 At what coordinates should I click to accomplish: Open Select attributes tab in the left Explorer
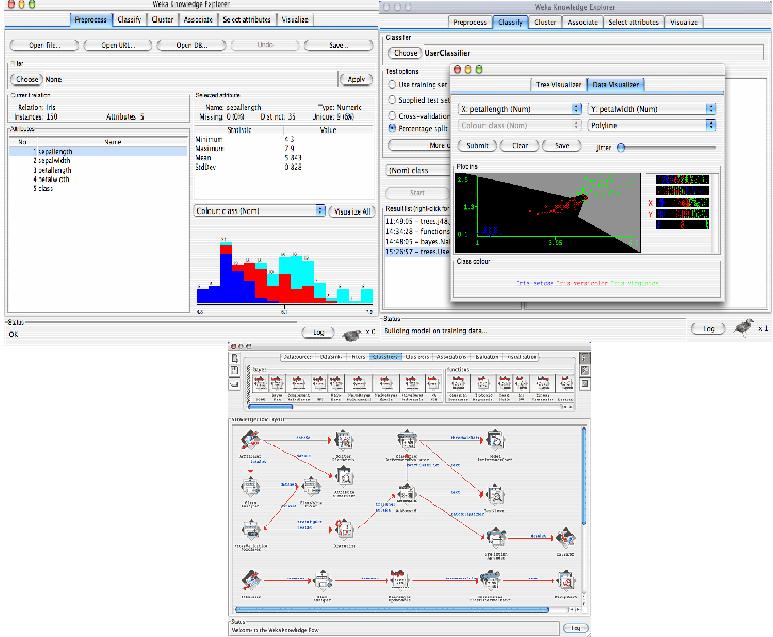tap(246, 20)
